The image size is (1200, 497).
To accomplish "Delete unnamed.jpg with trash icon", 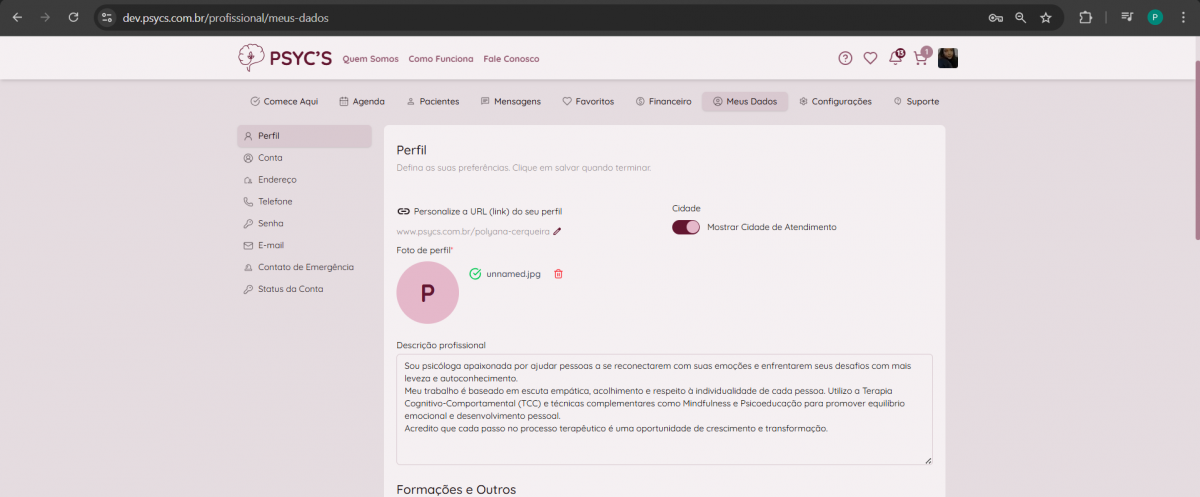I will [558, 274].
